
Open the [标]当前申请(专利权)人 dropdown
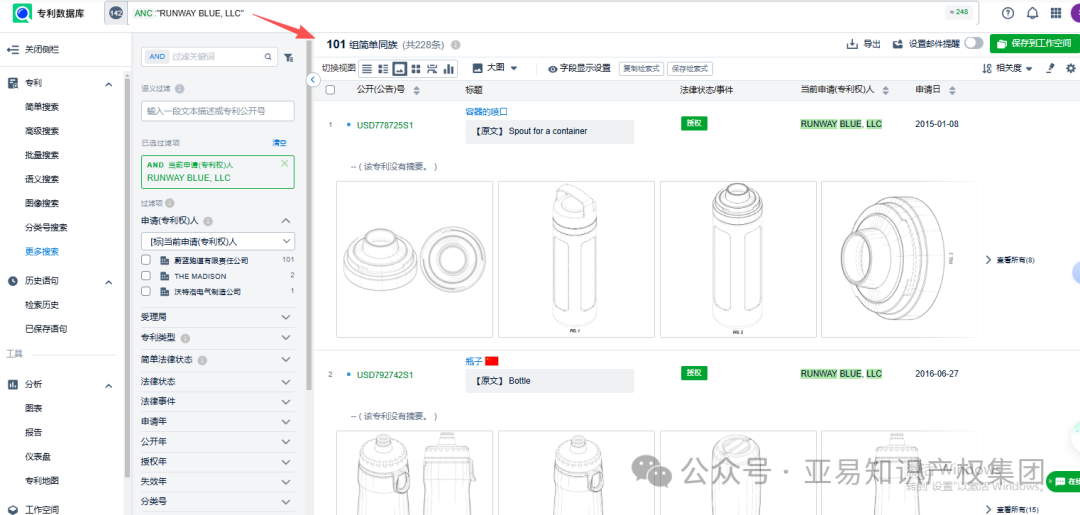(x=218, y=241)
